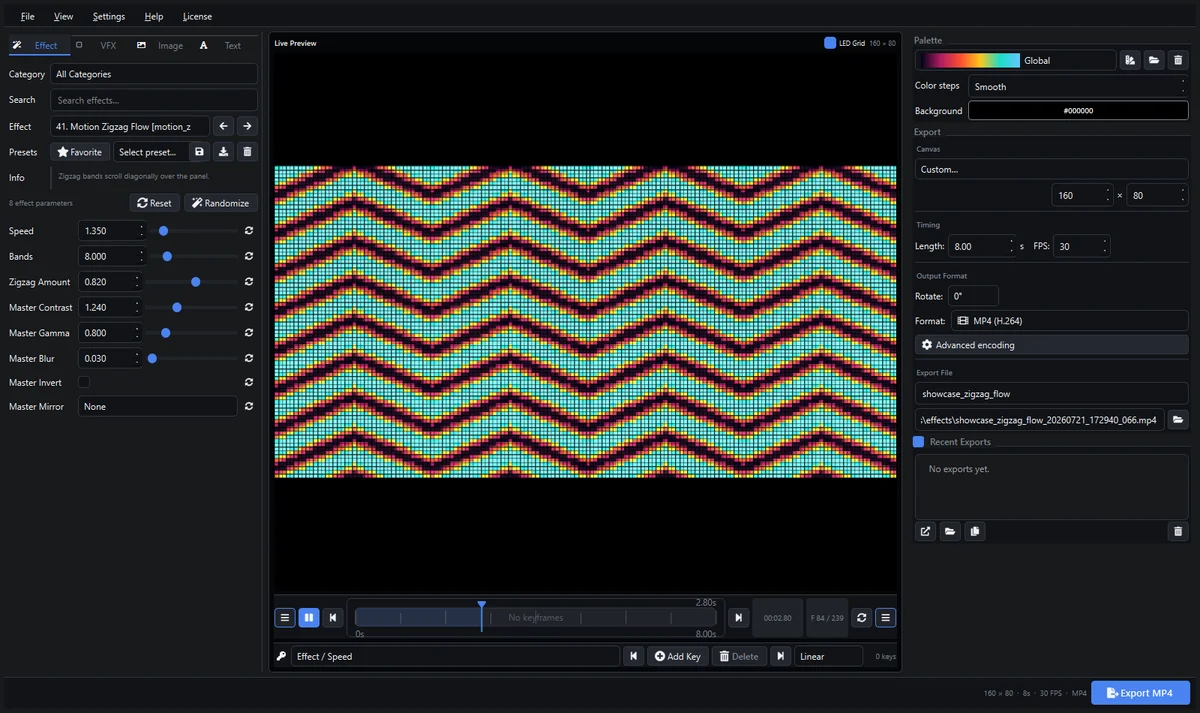The width and height of the screenshot is (1200, 713).
Task: Open the Linear interpolation dropdown
Action: 828,656
